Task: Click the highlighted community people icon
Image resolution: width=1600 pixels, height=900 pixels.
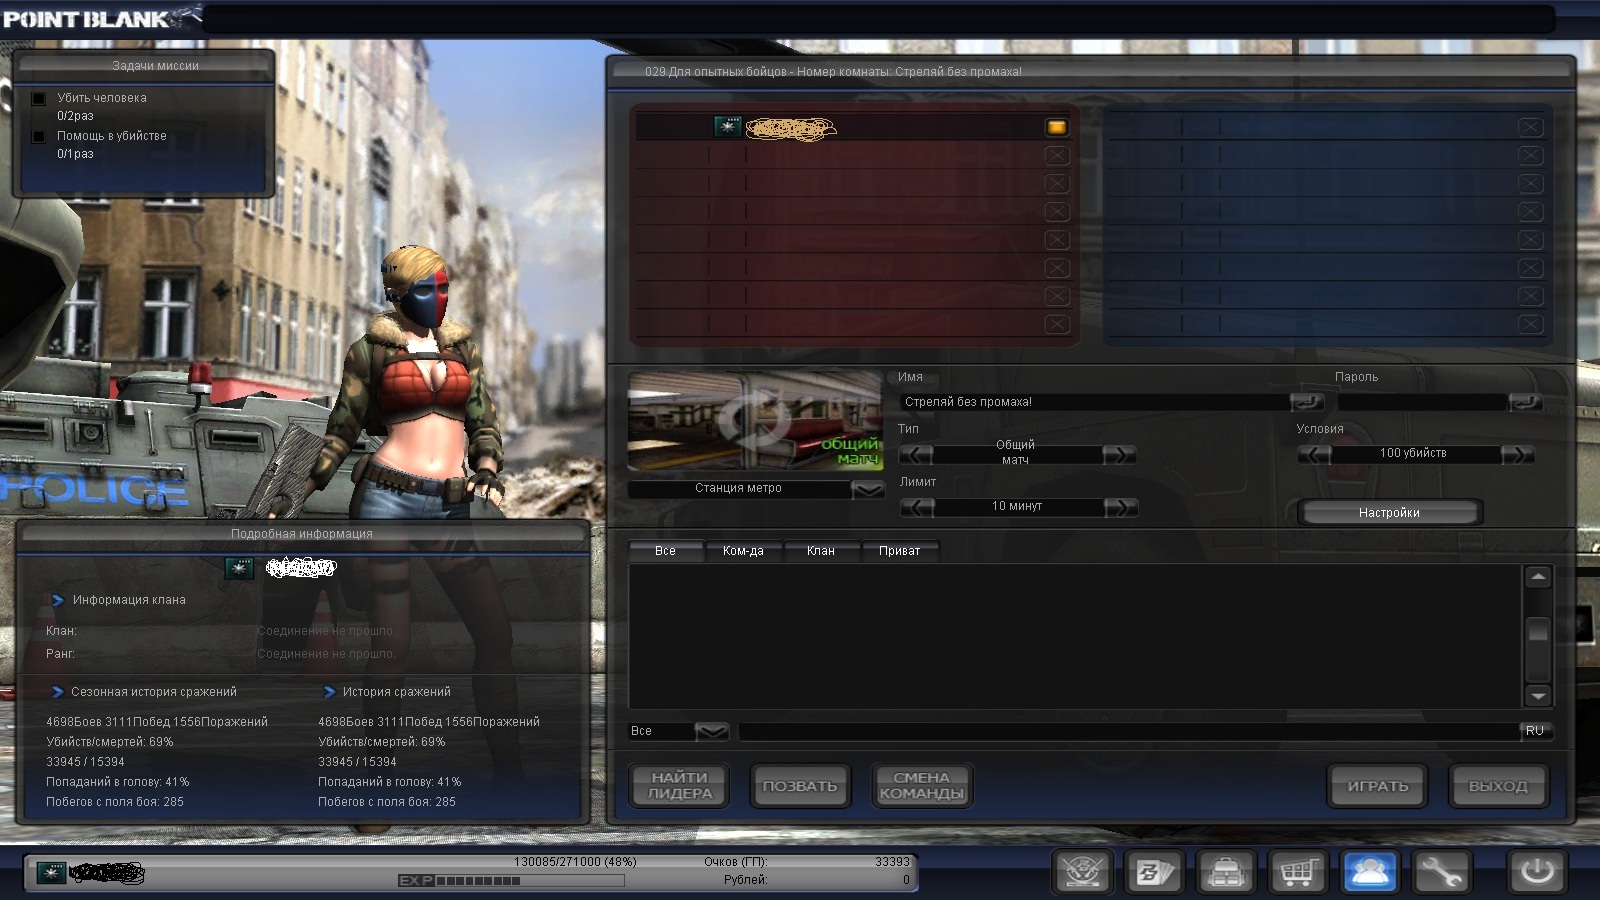Action: pos(1369,872)
